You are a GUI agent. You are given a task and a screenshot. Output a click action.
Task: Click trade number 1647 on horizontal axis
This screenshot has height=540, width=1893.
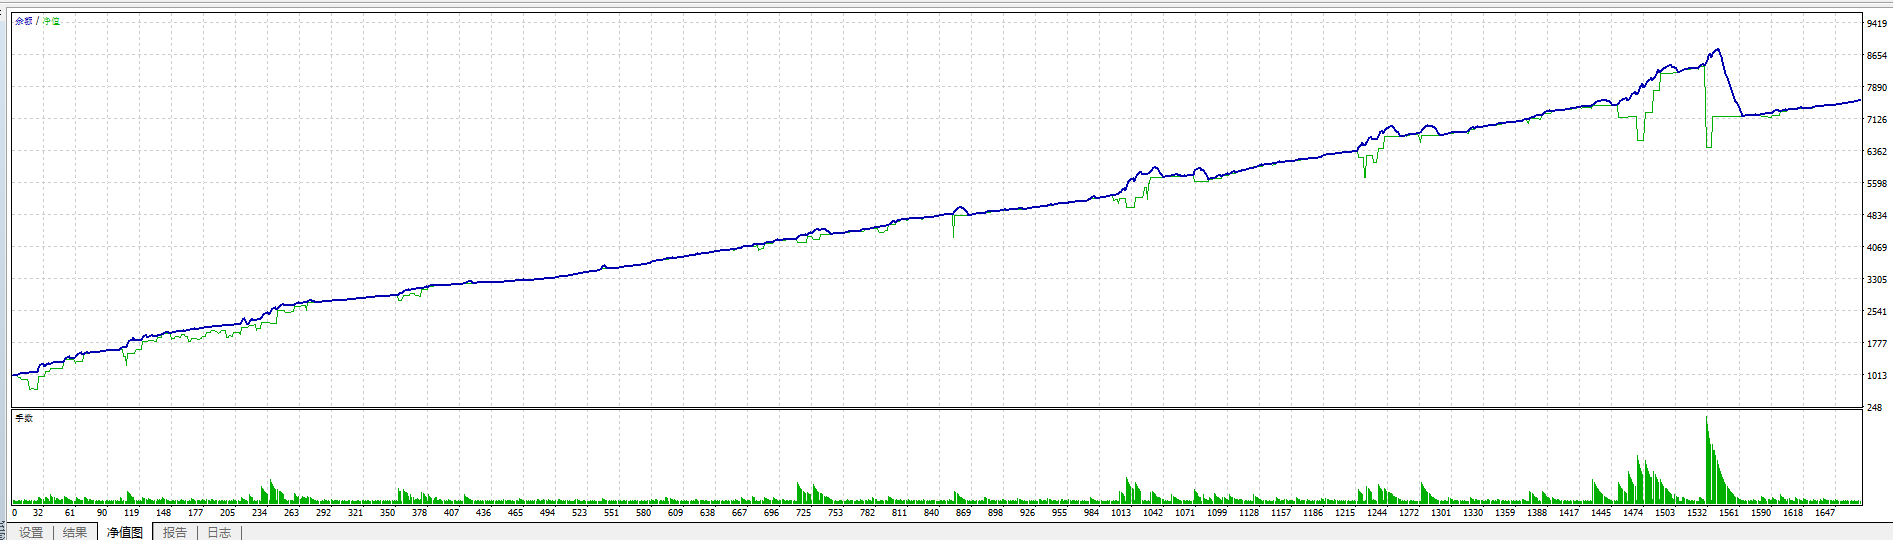(x=1825, y=512)
